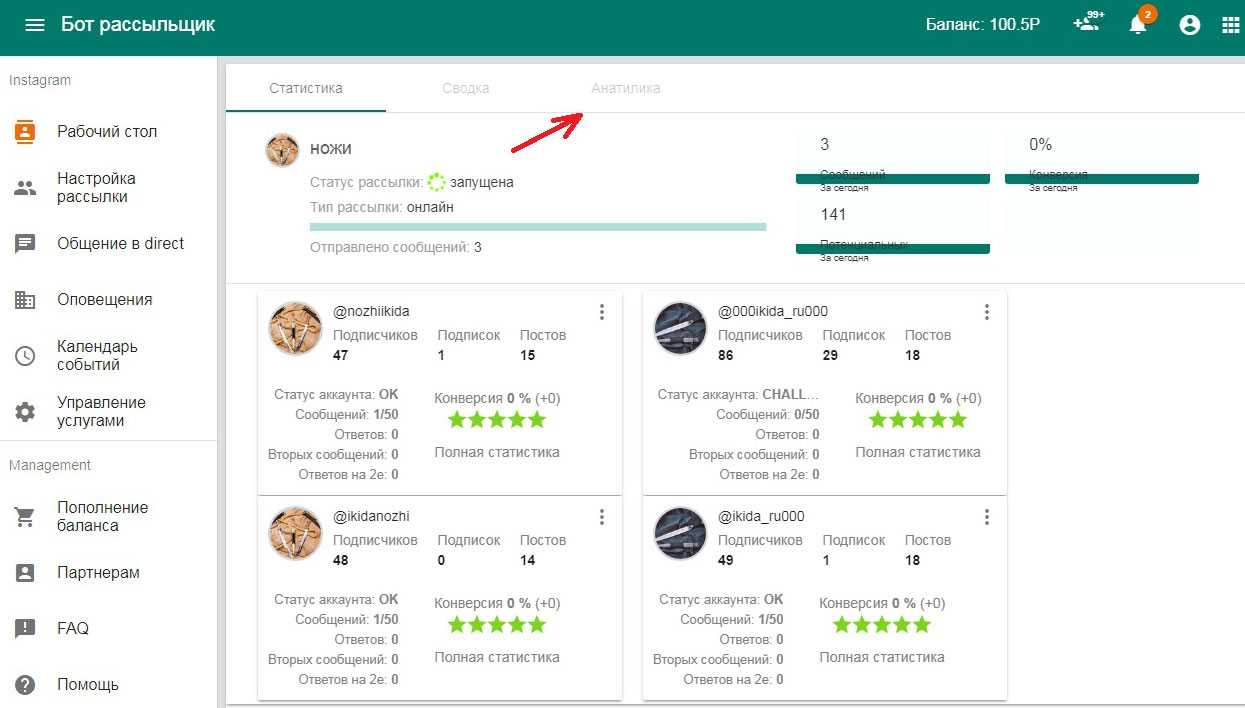Switch to the Сводка tab
Image resolution: width=1245 pixels, height=708 pixels.
point(465,88)
